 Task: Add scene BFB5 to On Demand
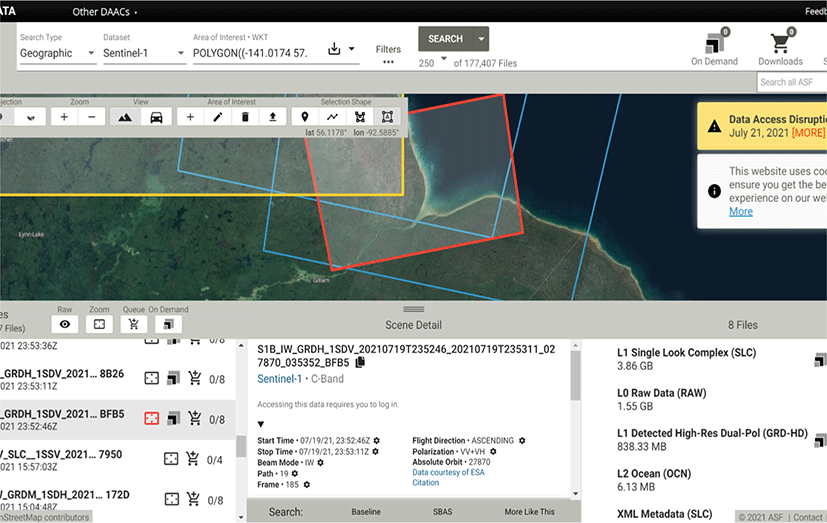point(173,418)
